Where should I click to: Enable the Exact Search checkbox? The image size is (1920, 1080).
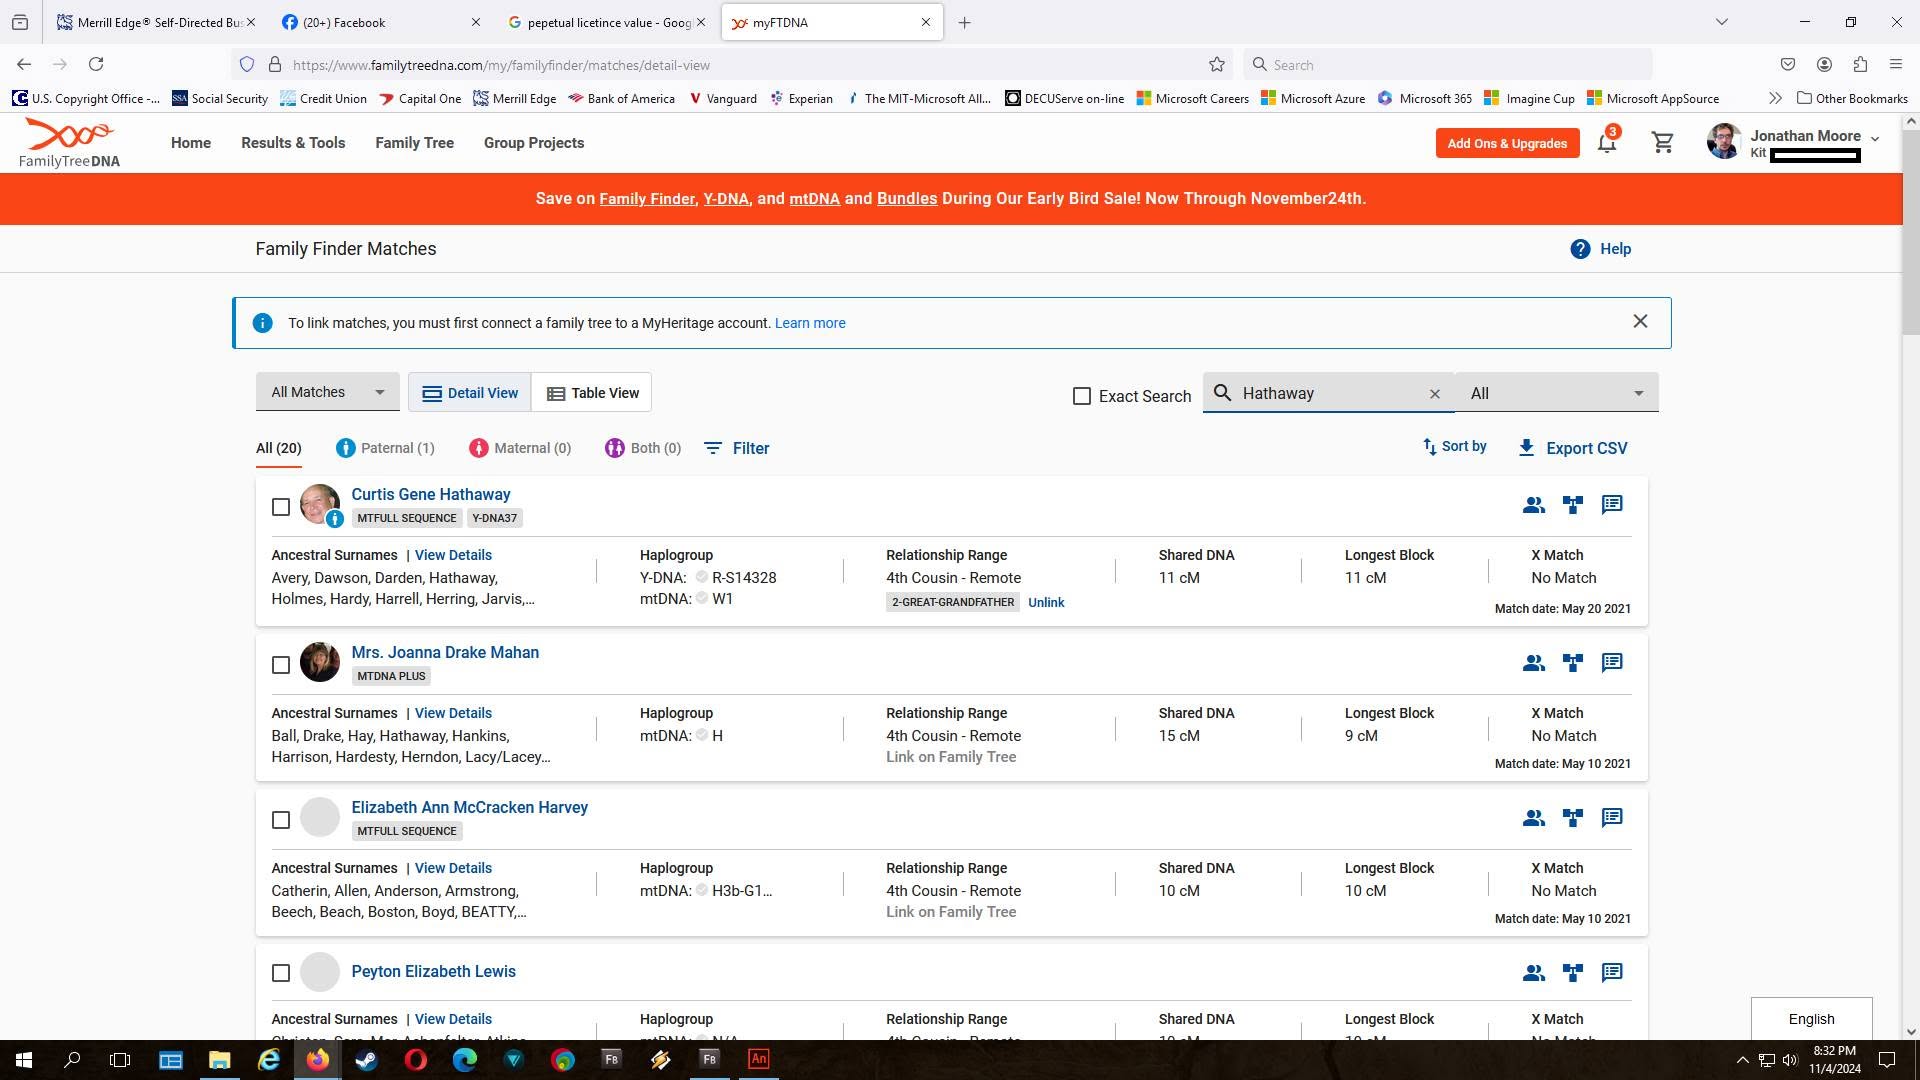point(1082,396)
